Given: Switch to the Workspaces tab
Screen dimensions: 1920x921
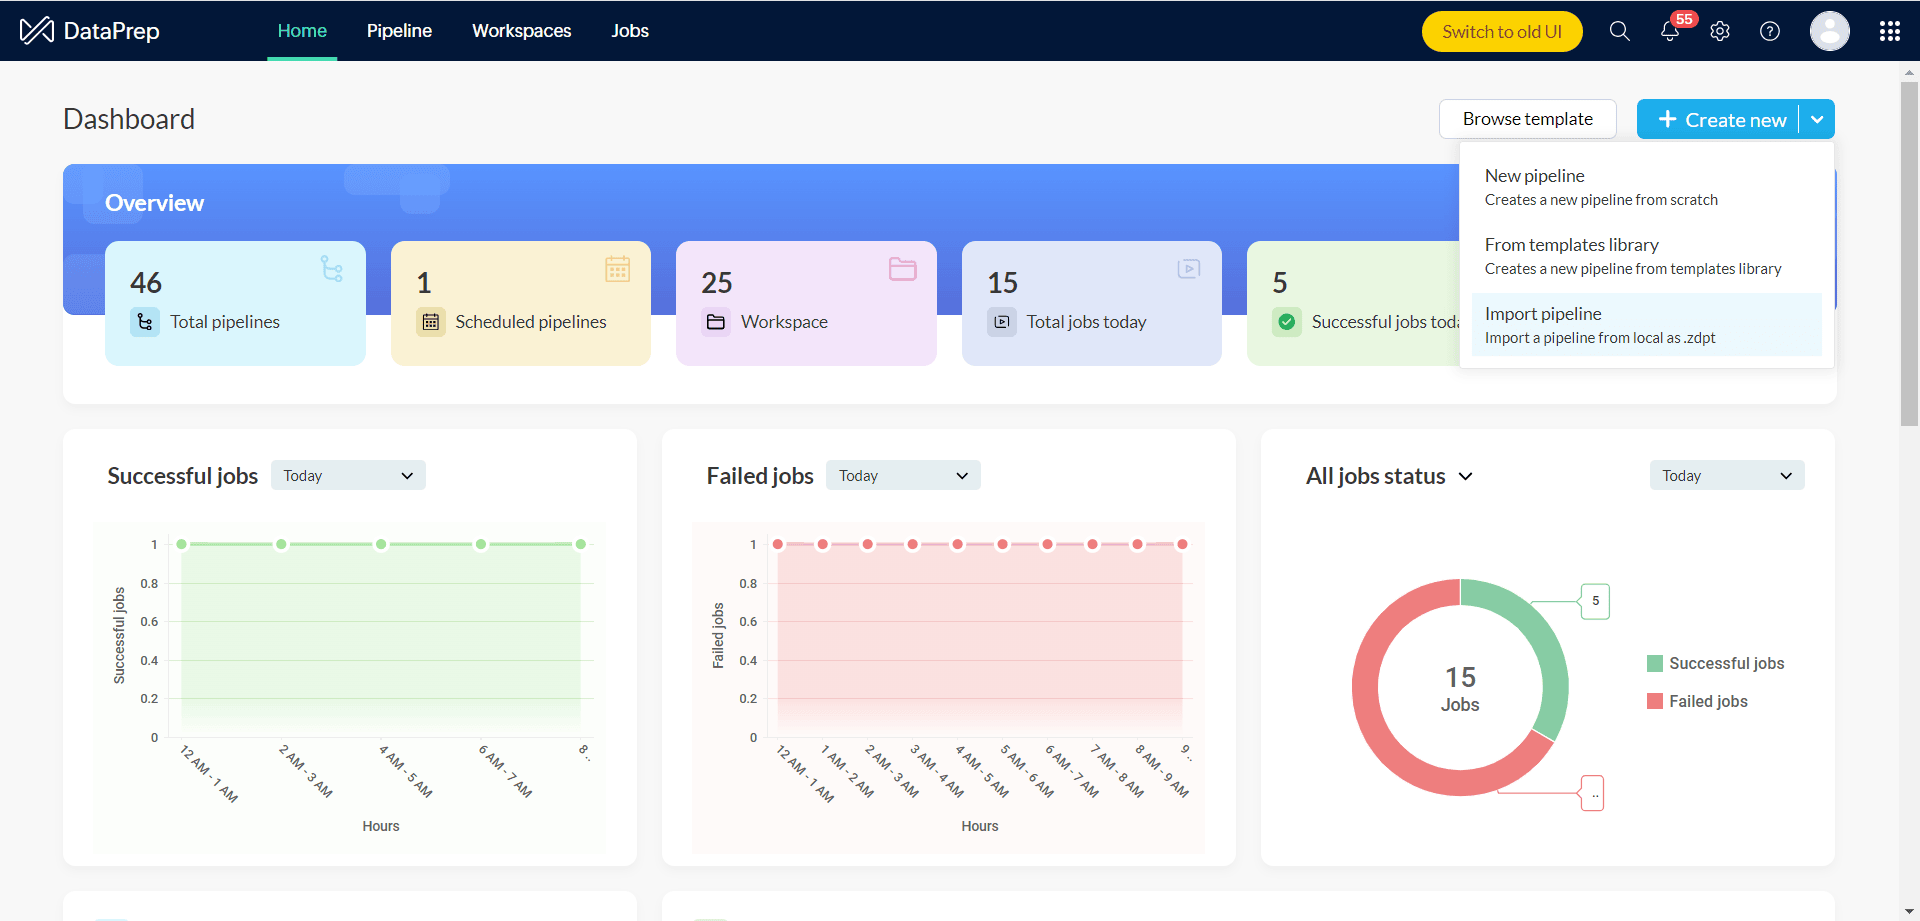Looking at the screenshot, I should coord(521,31).
